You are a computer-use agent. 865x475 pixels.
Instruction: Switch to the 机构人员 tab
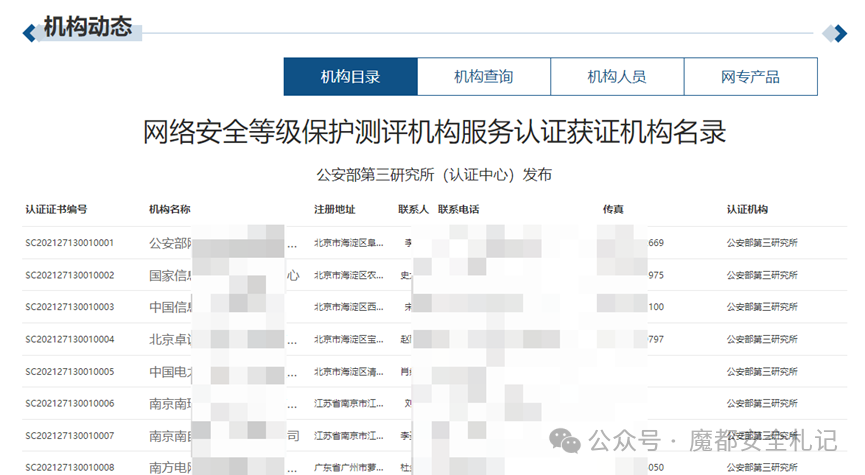pos(617,77)
